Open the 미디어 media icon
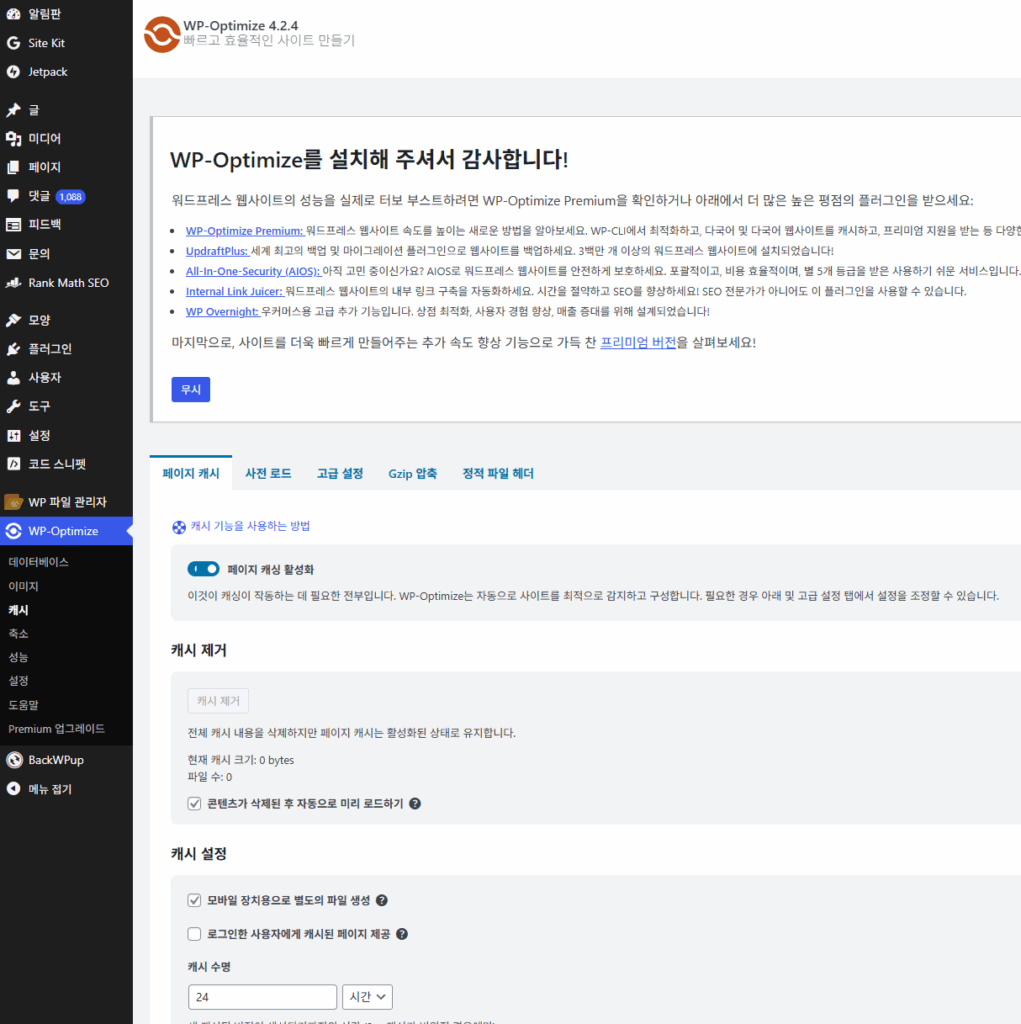Viewport: 1021px width, 1024px height. point(13,138)
